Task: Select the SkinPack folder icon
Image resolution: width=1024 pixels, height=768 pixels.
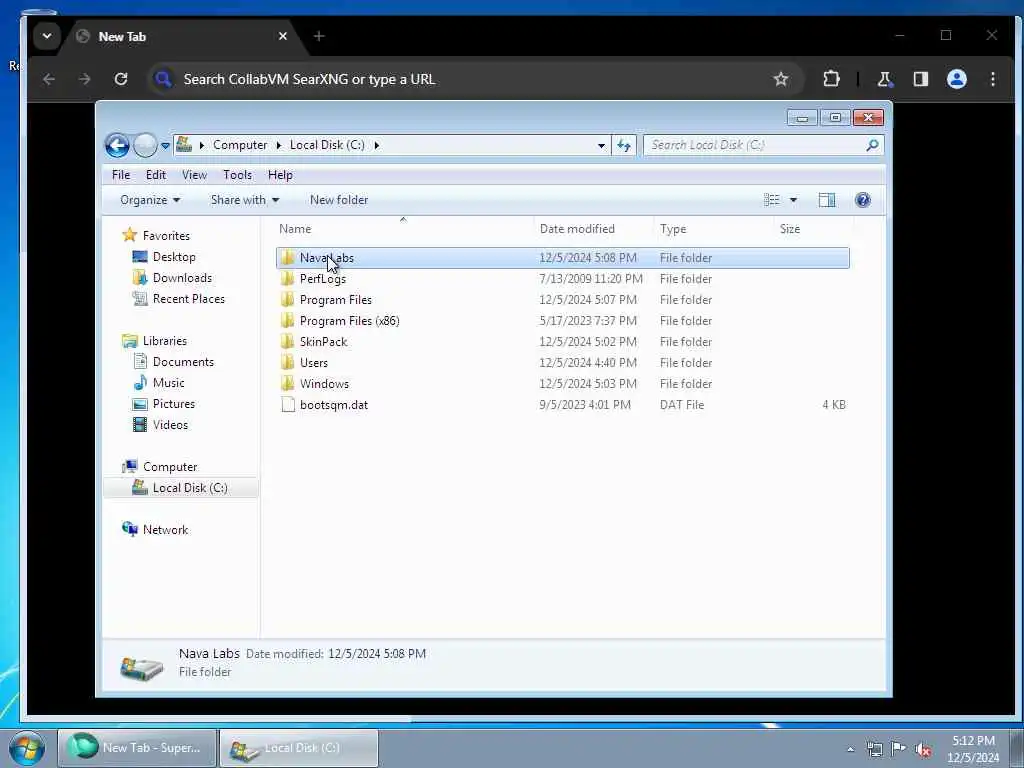Action: pyautogui.click(x=287, y=342)
